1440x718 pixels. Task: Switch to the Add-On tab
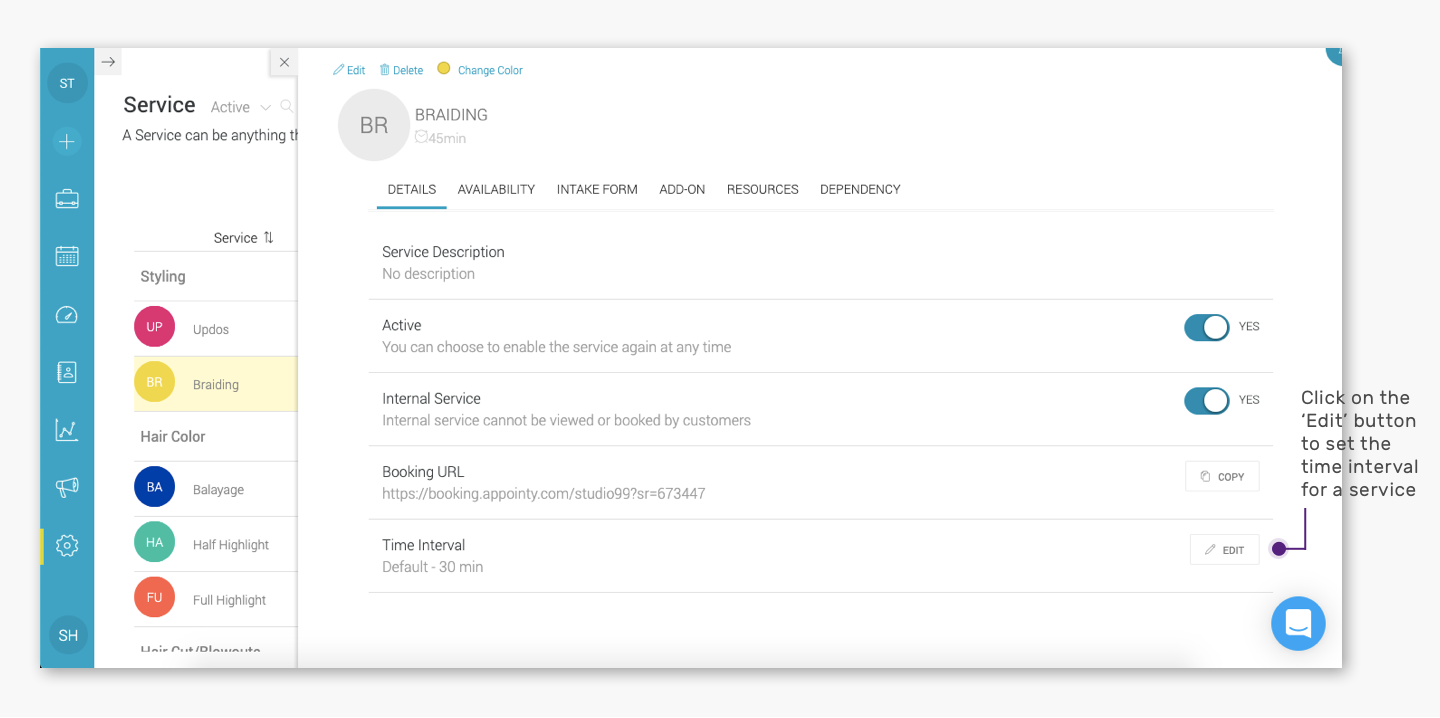[682, 189]
